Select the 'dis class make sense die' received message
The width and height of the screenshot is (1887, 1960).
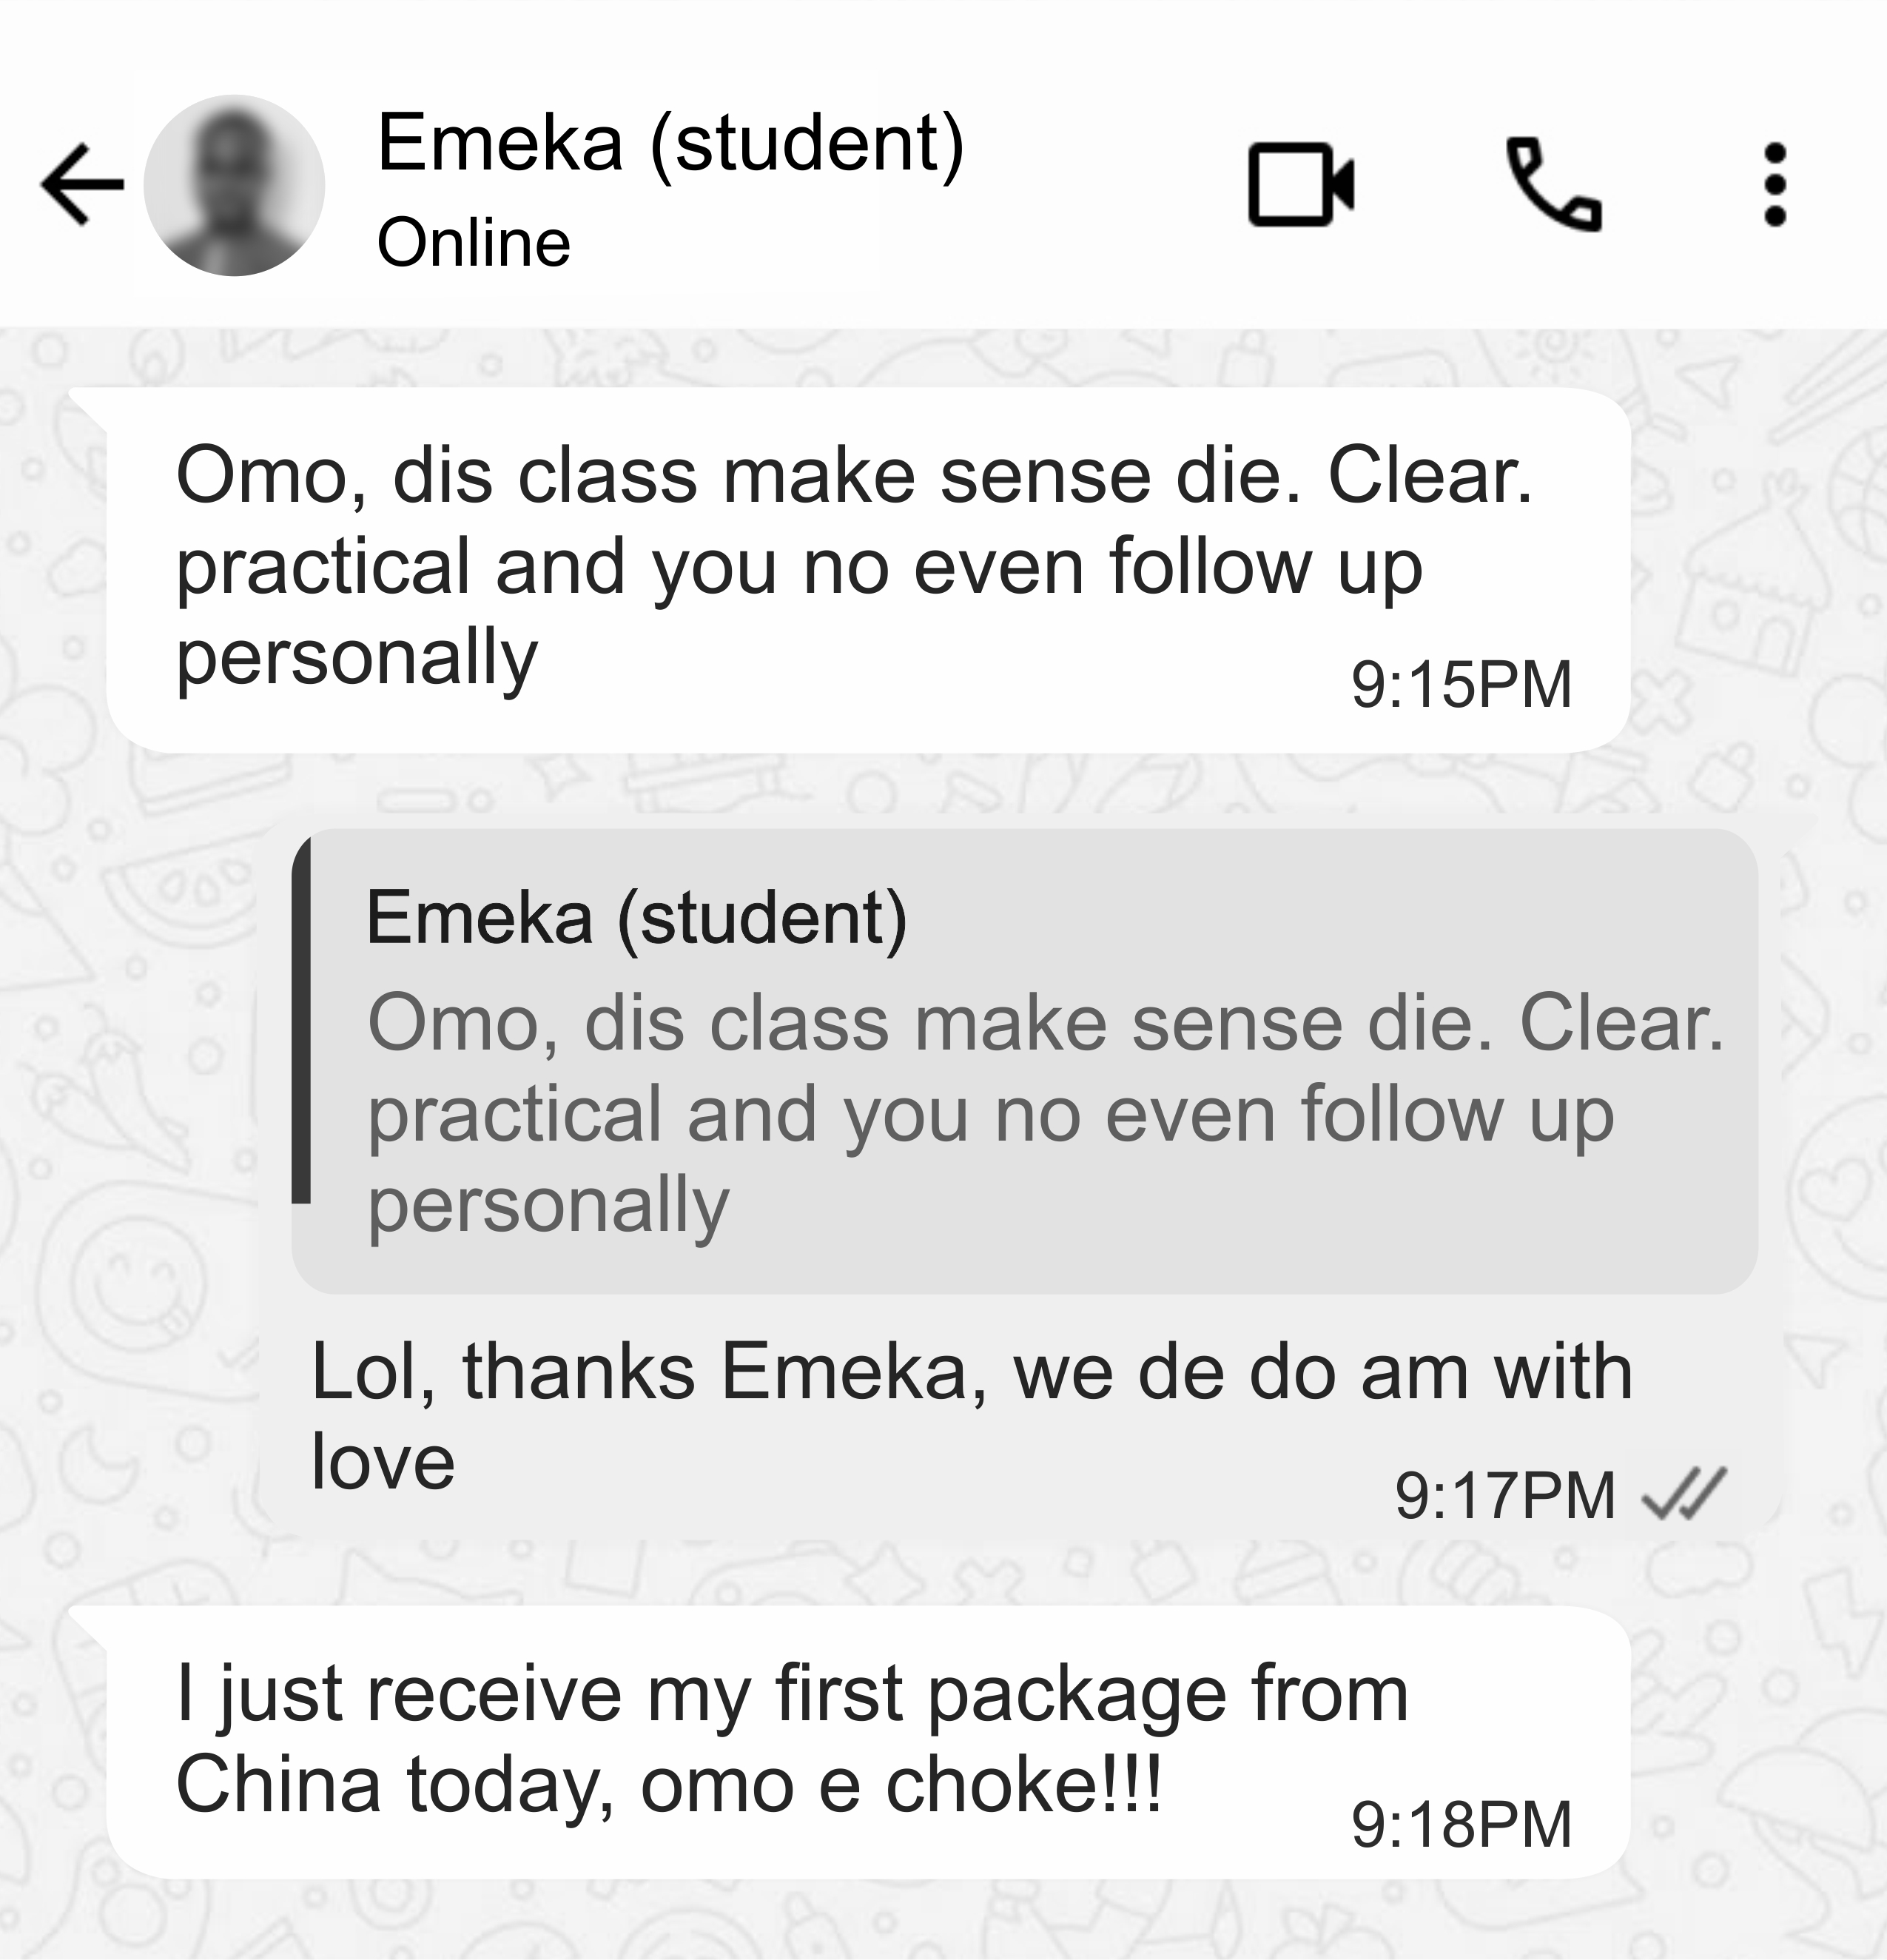point(869,570)
